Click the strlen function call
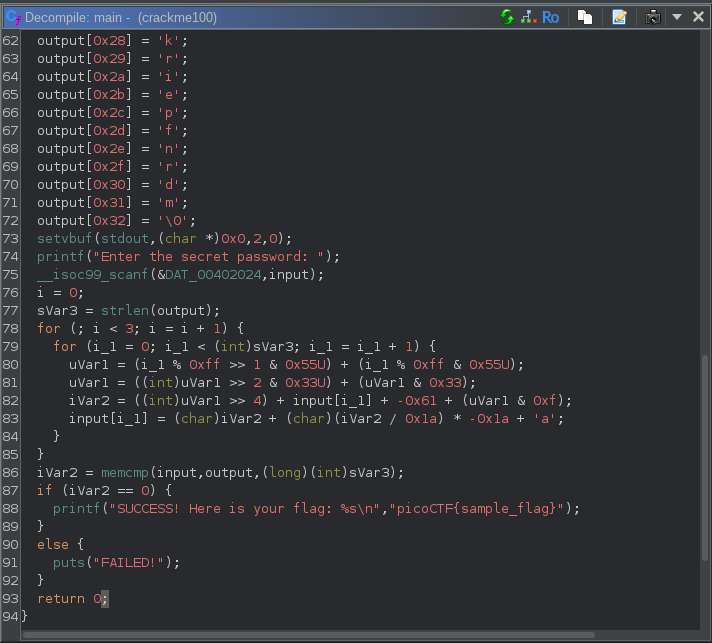 click(x=125, y=311)
